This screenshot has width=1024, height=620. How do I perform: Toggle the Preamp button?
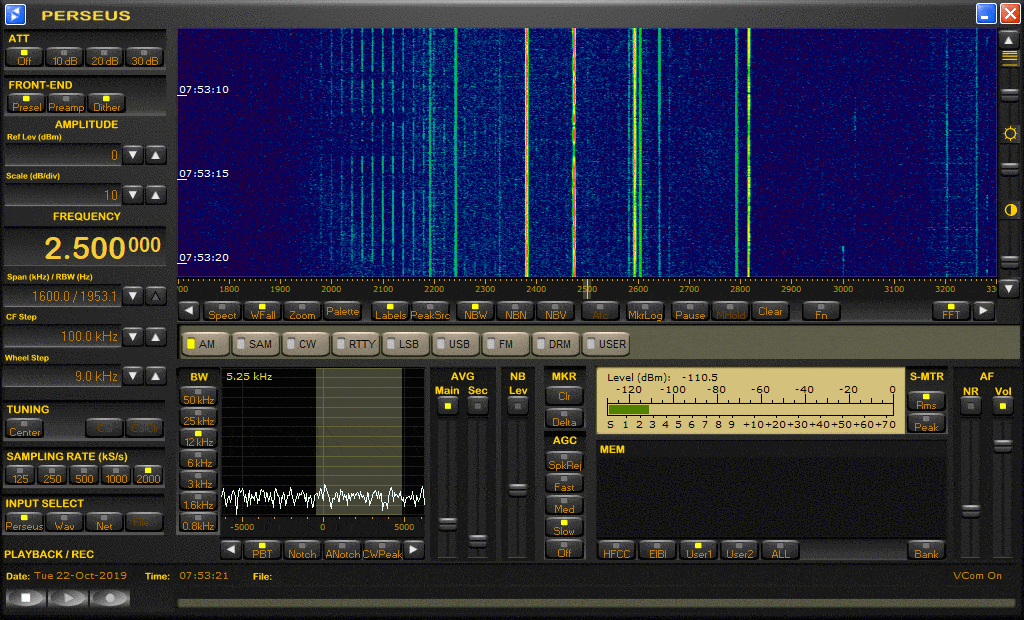point(66,103)
